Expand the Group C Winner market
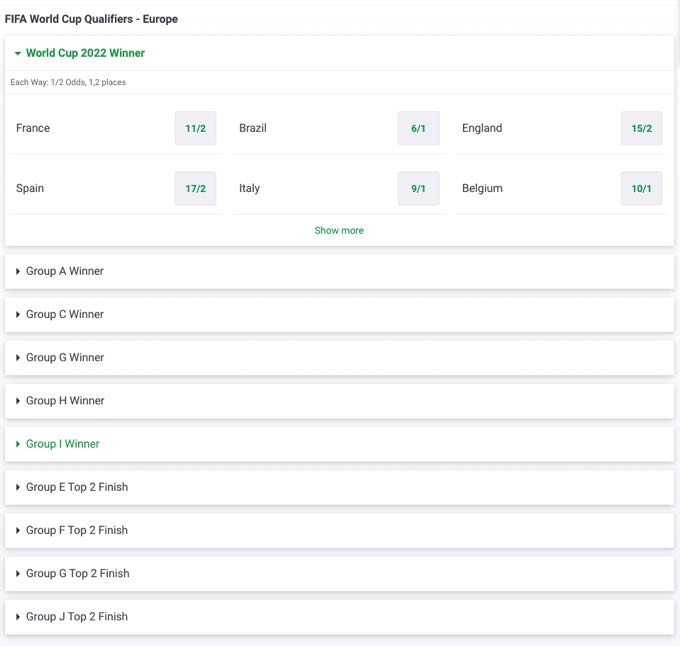 click(340, 315)
